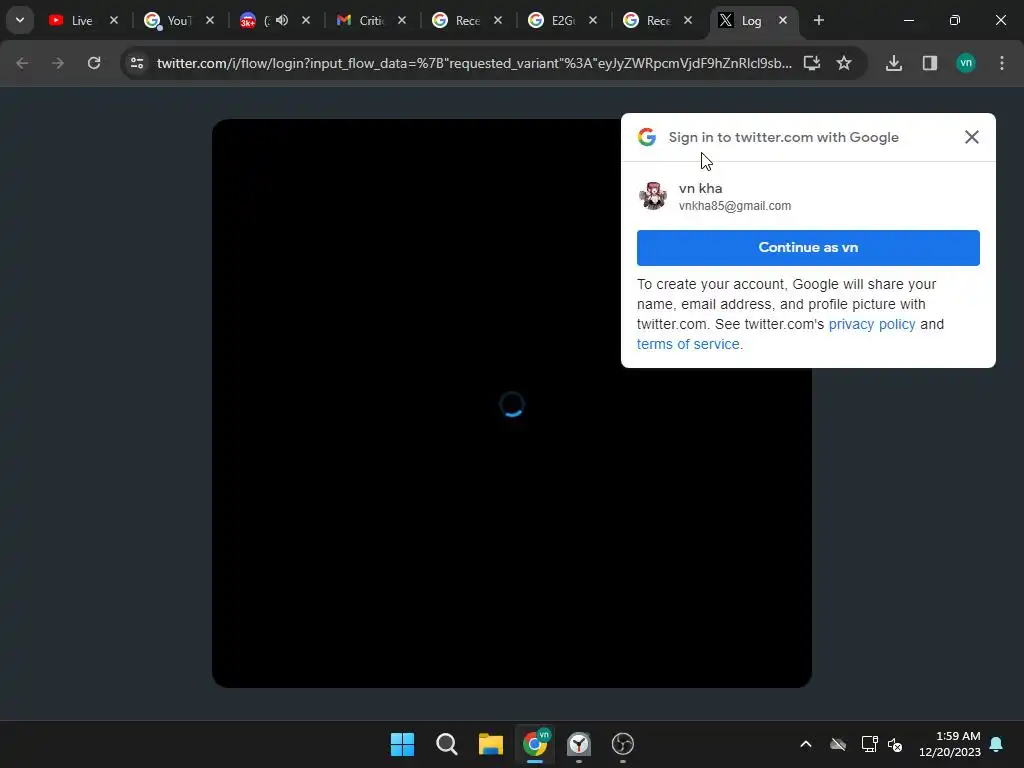Open the vn Chrome profile menu

coord(966,63)
